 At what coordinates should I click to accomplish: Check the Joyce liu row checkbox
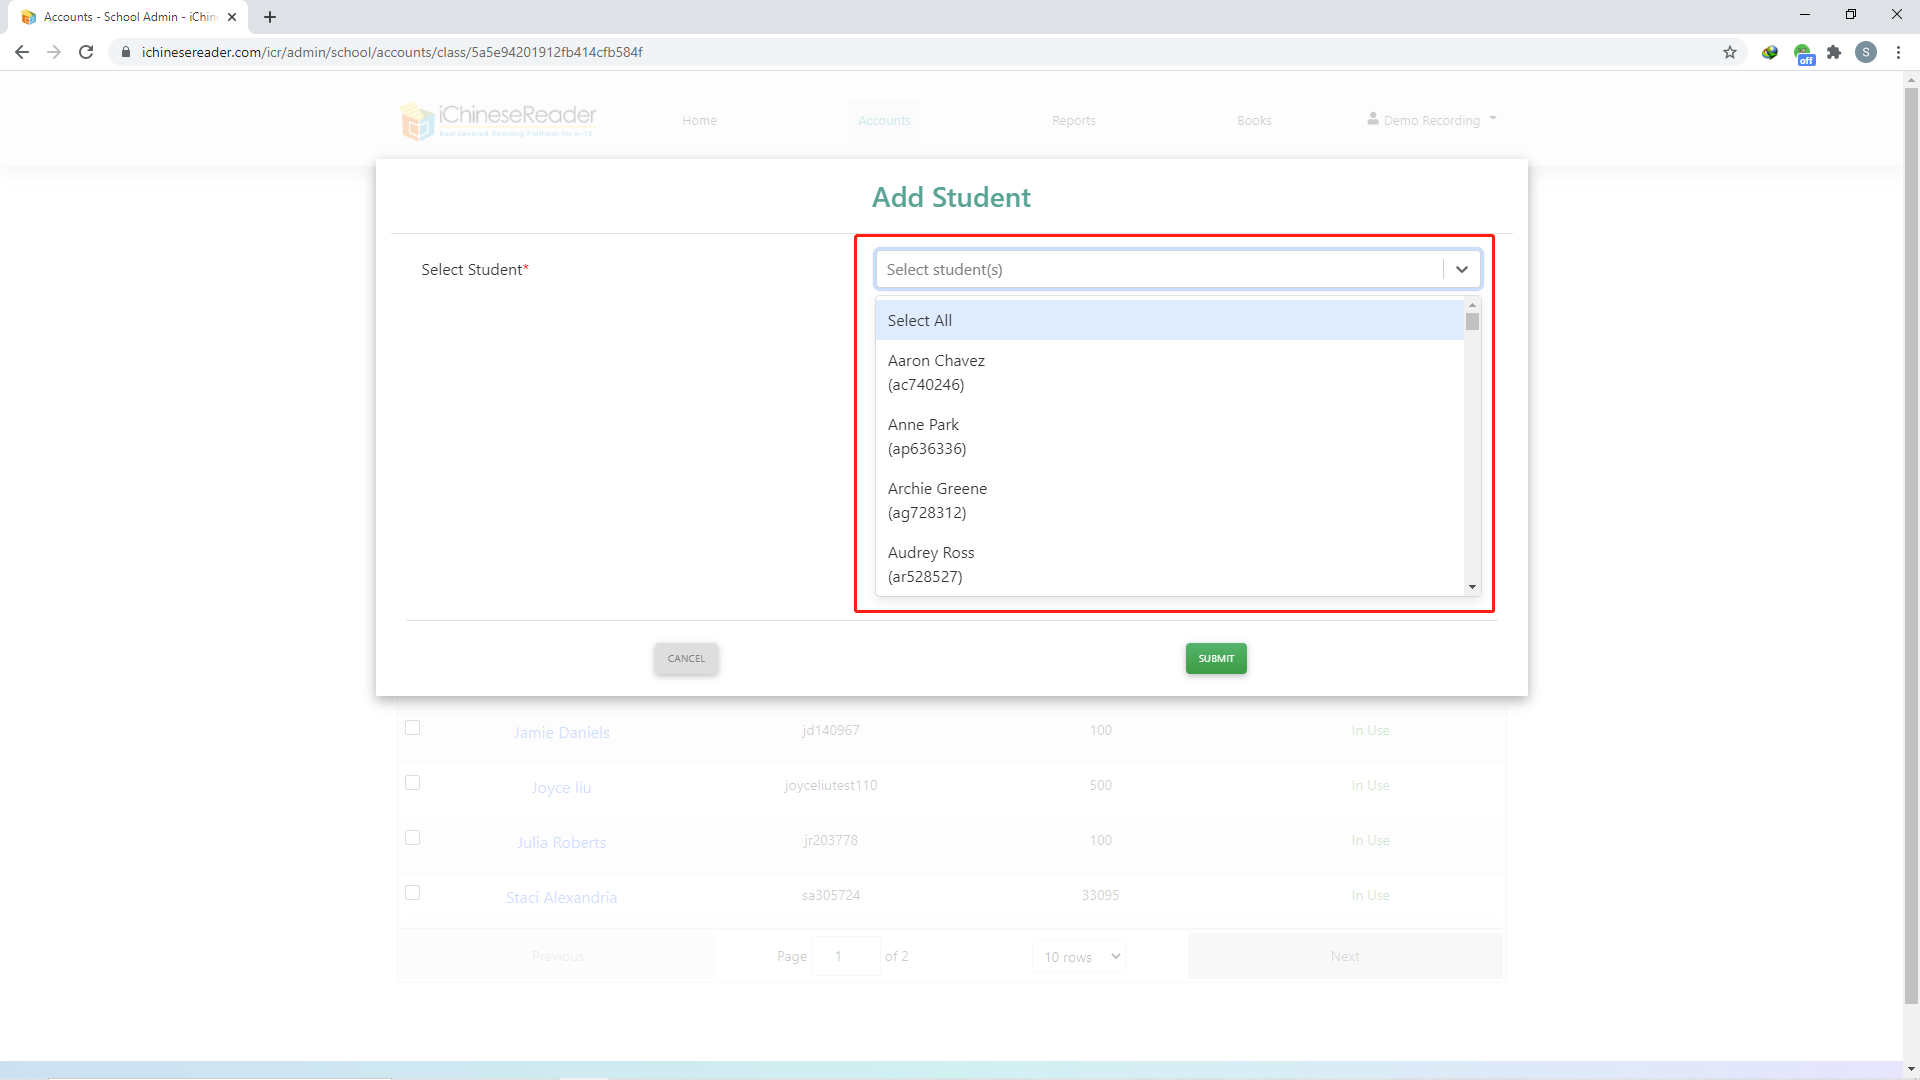pyautogui.click(x=412, y=783)
